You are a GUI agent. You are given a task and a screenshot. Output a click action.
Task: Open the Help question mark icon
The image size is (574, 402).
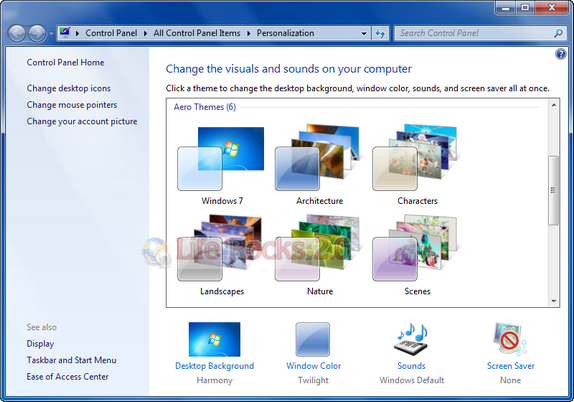pyautogui.click(x=560, y=54)
